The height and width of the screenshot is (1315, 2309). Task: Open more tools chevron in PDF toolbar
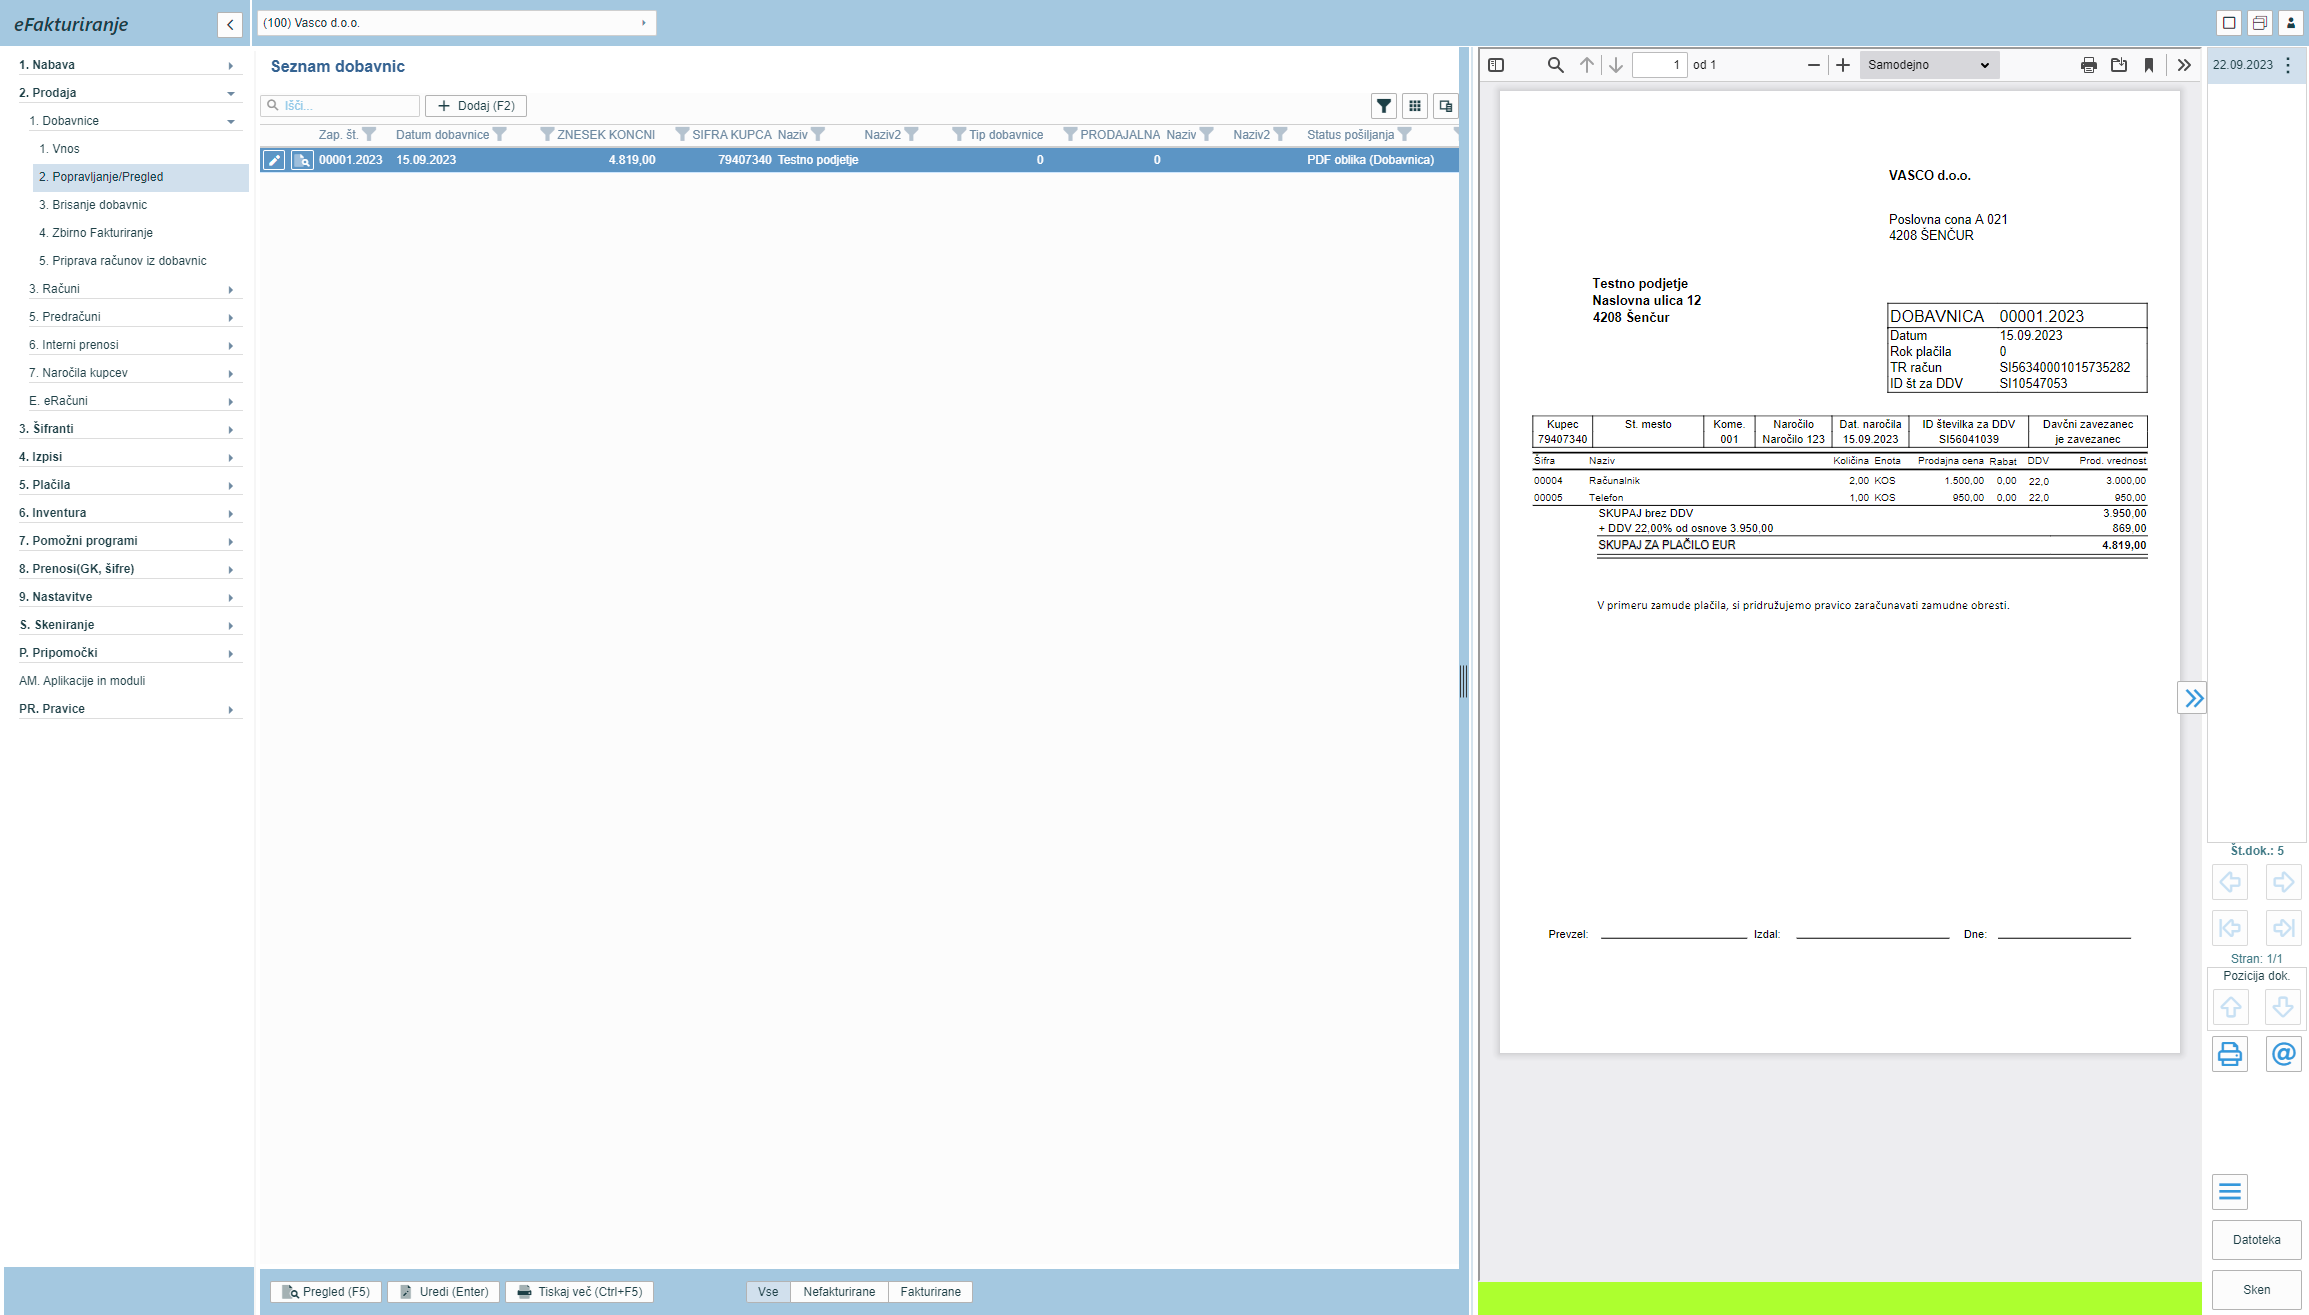(x=2184, y=65)
